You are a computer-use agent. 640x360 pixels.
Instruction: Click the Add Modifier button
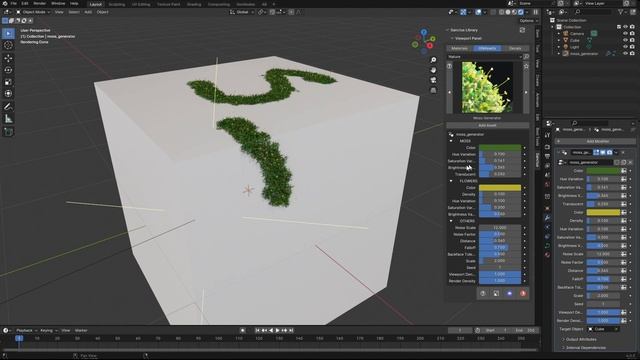pos(597,141)
